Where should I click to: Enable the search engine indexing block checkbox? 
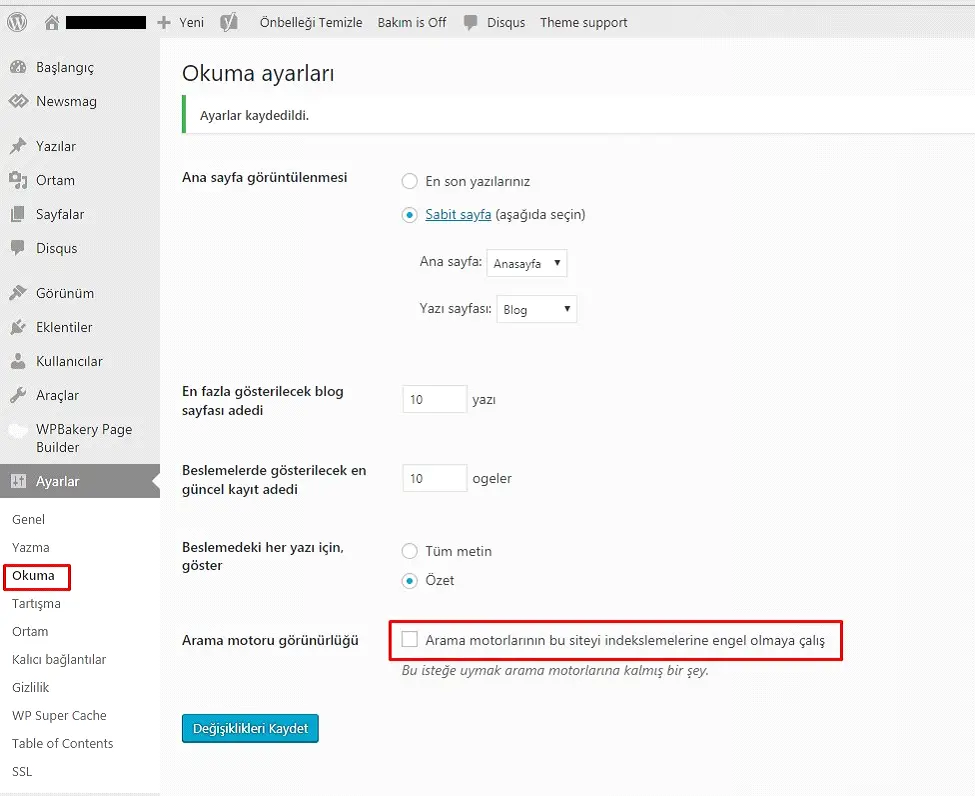(x=409, y=640)
